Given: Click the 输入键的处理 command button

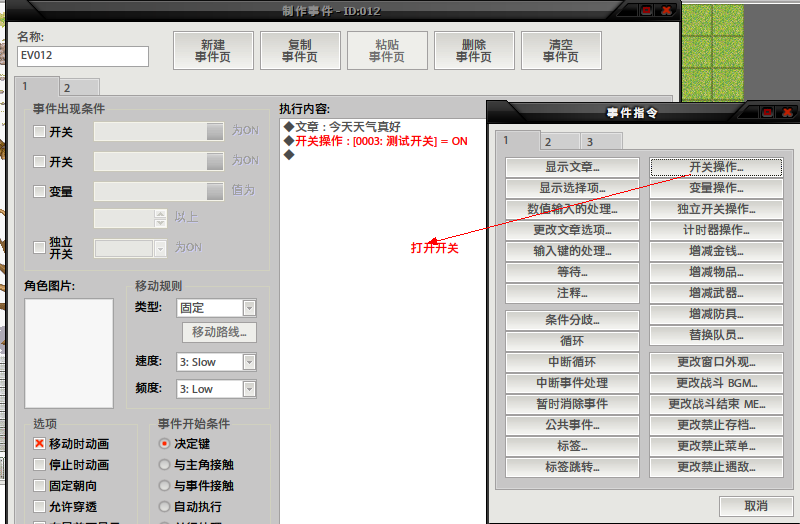Looking at the screenshot, I should pyautogui.click(x=572, y=251).
